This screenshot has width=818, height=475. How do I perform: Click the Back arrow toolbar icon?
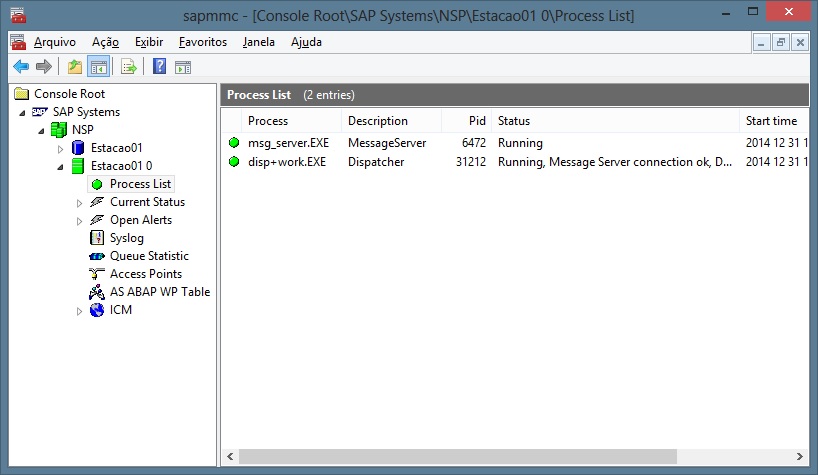pos(20,67)
